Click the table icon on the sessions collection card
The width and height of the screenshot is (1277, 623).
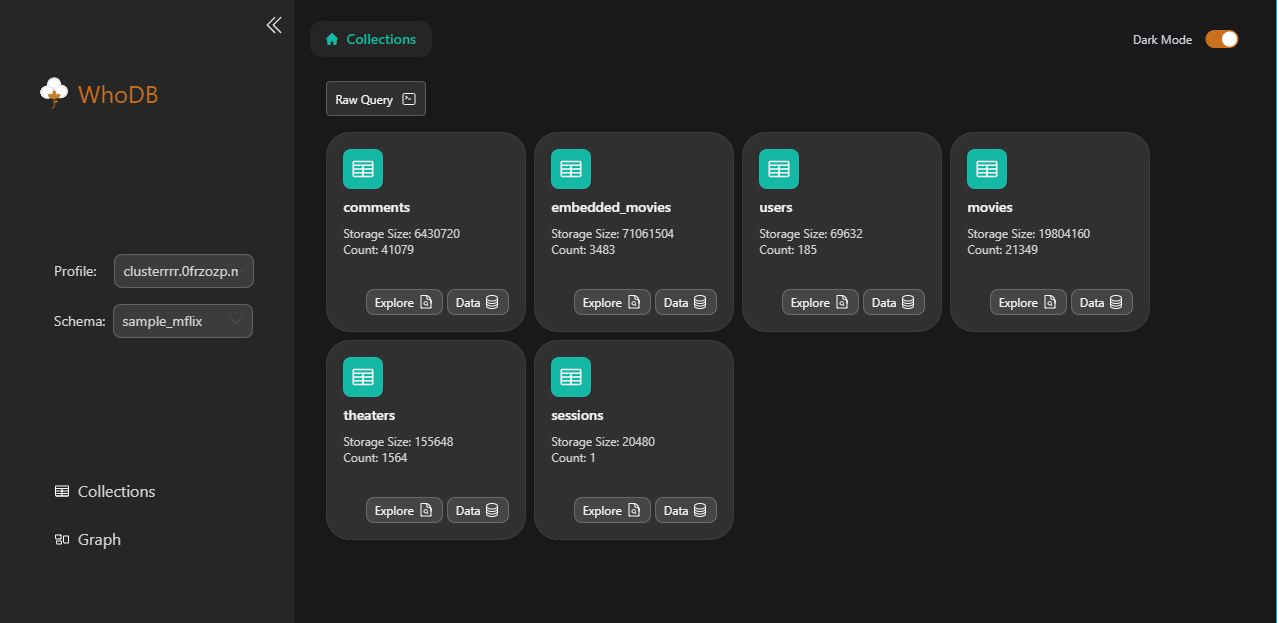coord(570,376)
